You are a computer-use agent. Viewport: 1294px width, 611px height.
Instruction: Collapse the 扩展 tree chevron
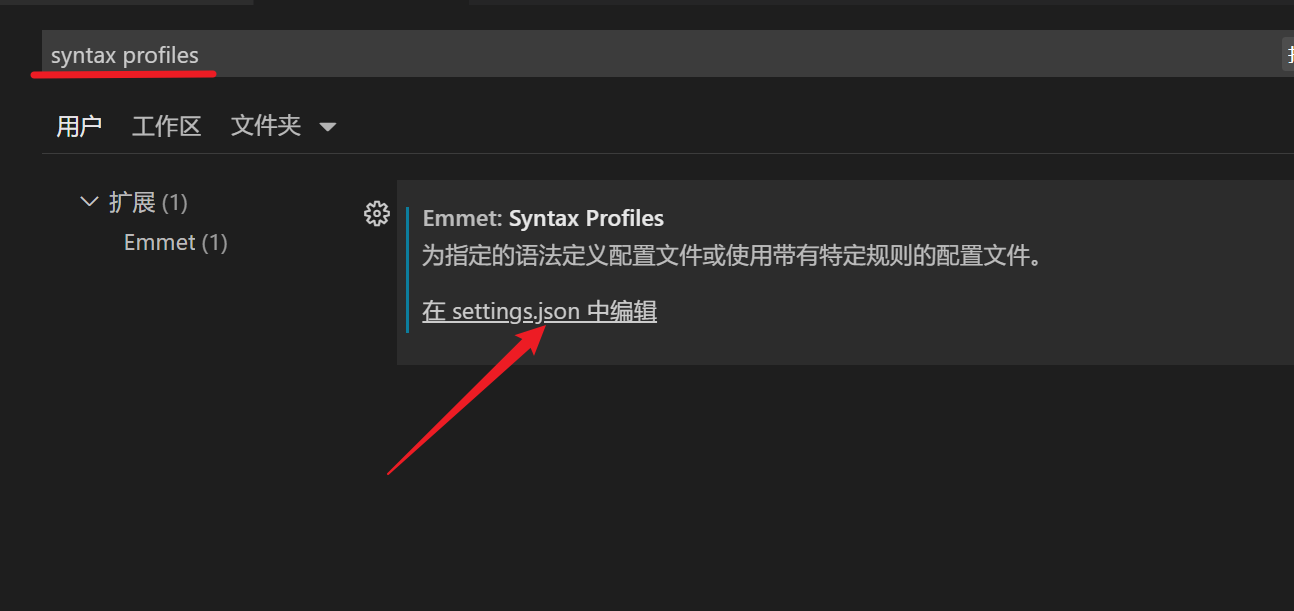(89, 202)
